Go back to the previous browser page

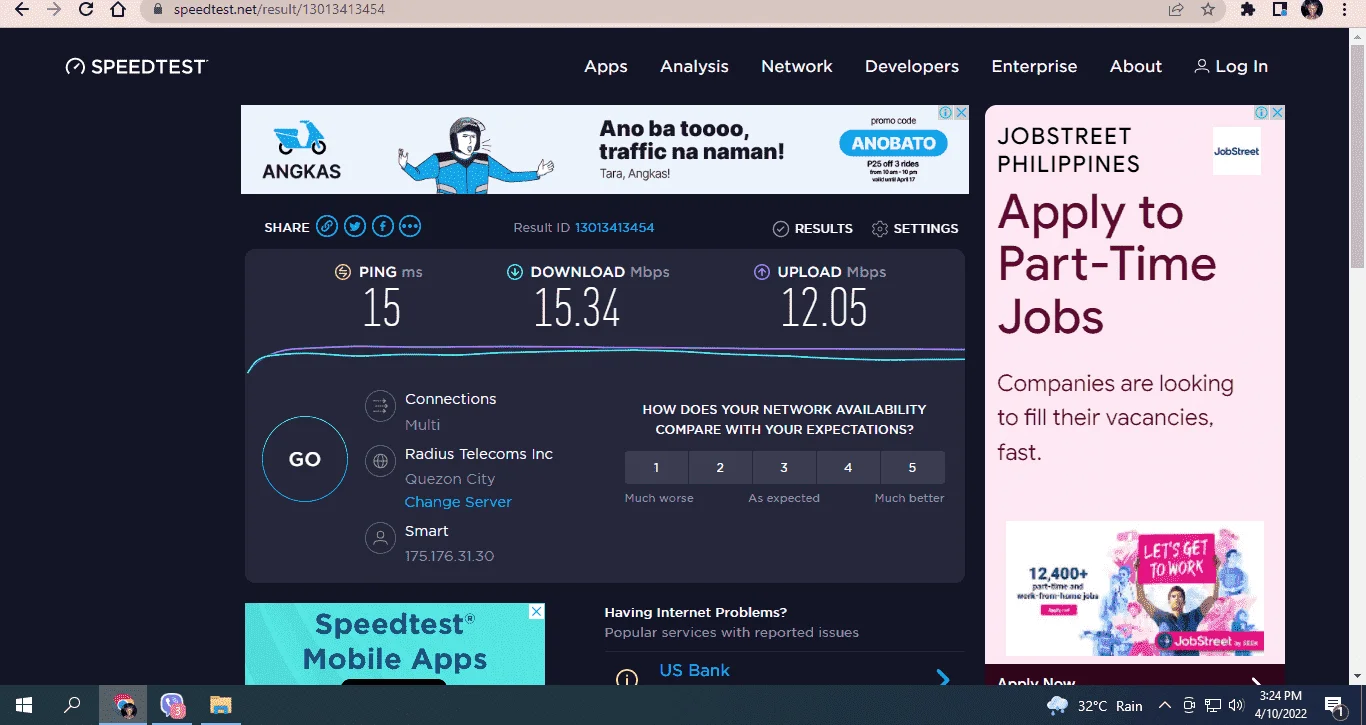click(22, 10)
